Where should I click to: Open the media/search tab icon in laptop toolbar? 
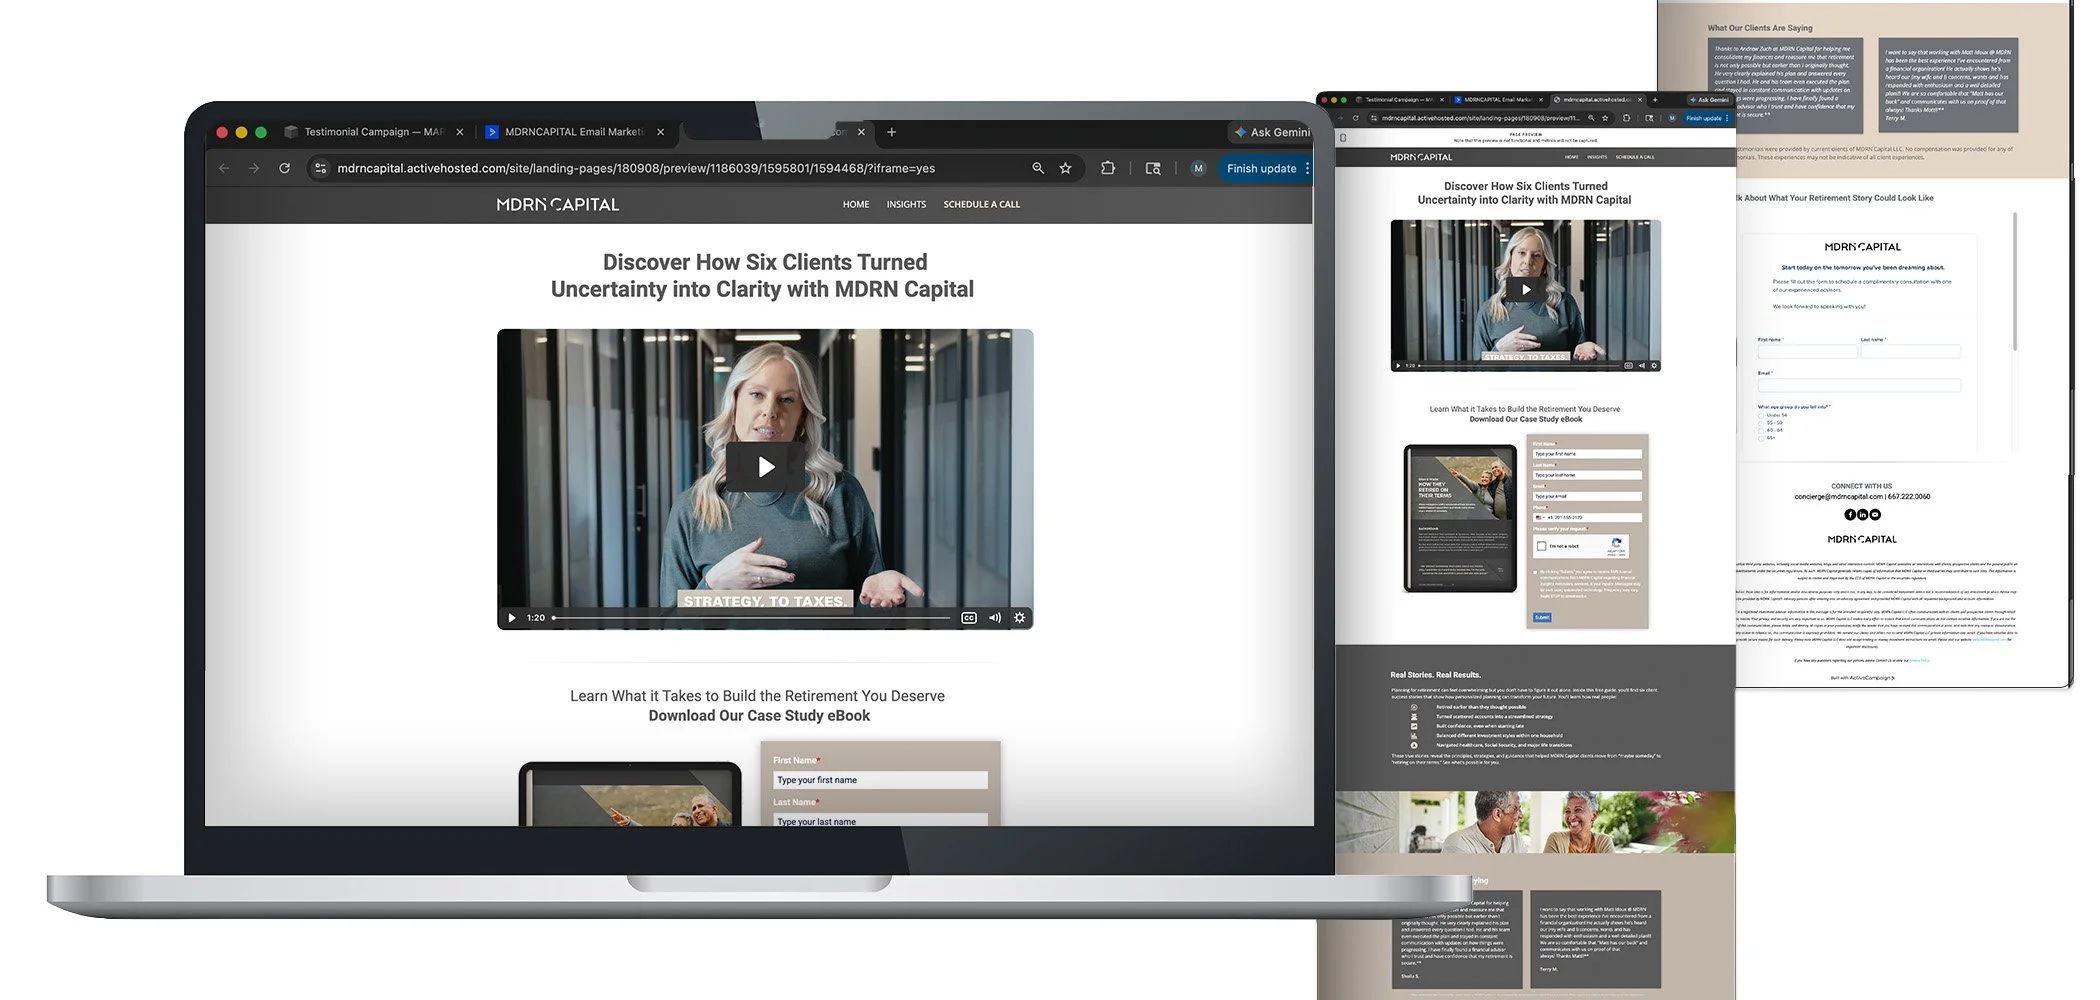[x=1153, y=168]
